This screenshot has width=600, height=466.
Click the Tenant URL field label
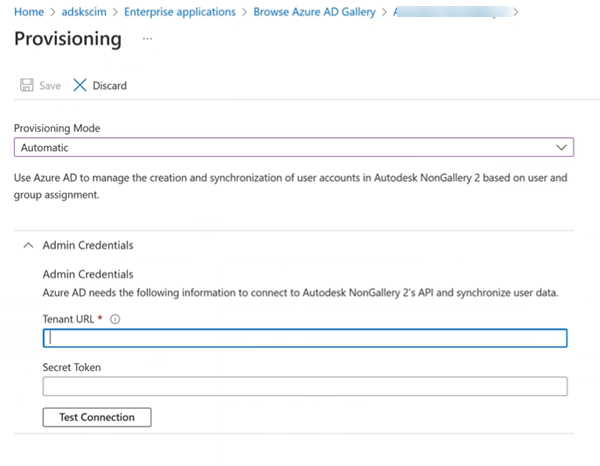pyautogui.click(x=68, y=319)
